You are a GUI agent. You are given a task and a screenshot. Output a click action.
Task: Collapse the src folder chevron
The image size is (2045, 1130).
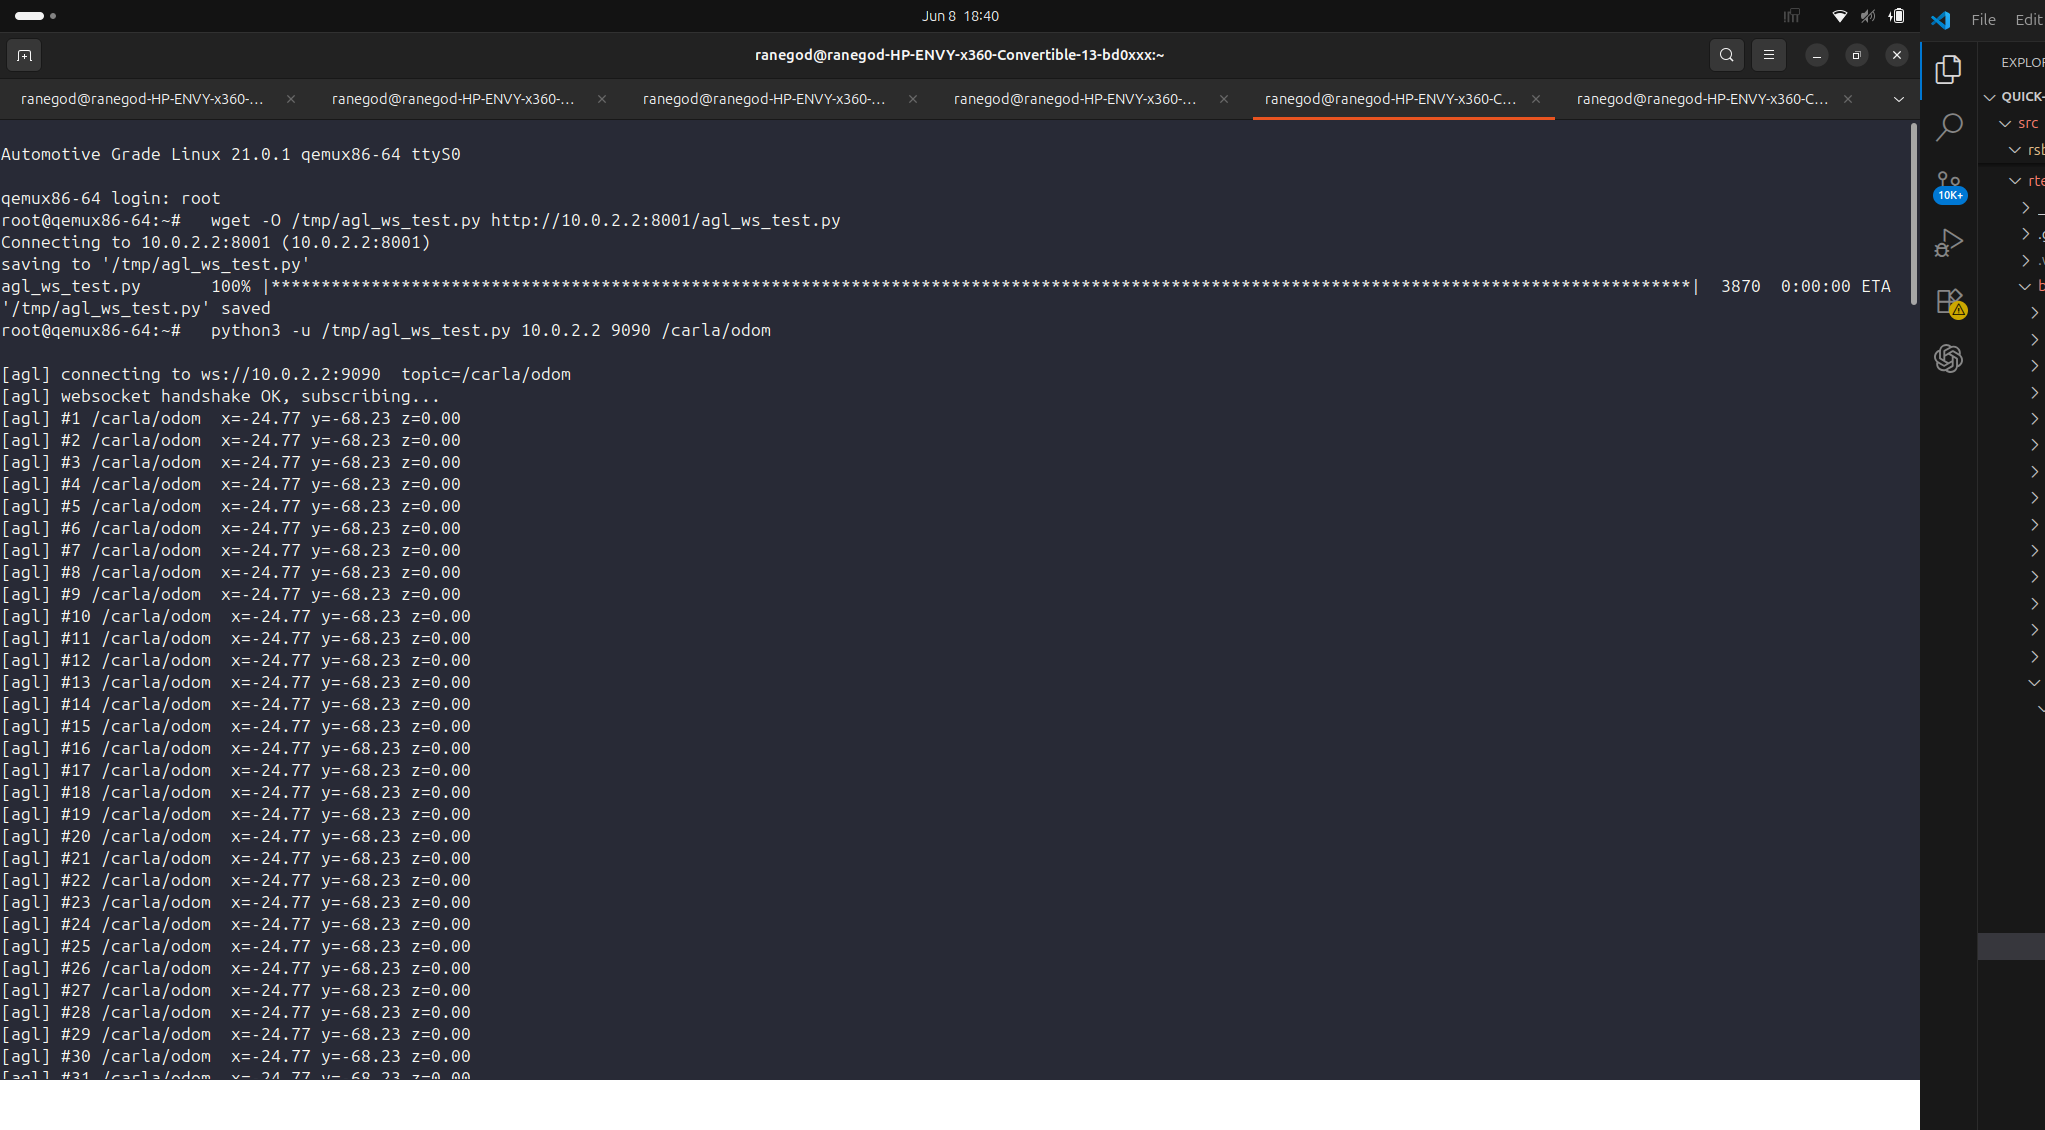[x=2005, y=123]
